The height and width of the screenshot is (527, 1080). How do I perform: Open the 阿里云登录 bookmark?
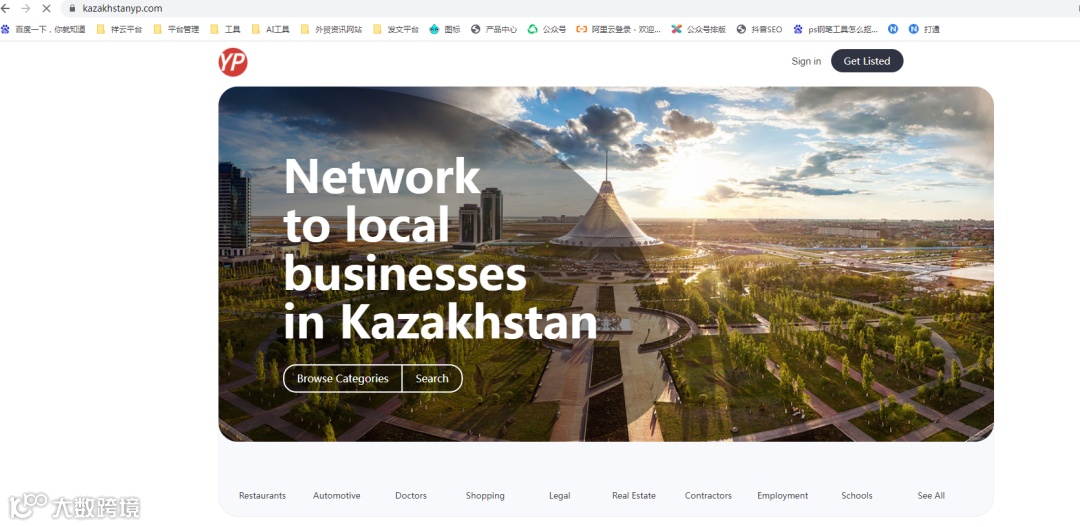[x=619, y=29]
